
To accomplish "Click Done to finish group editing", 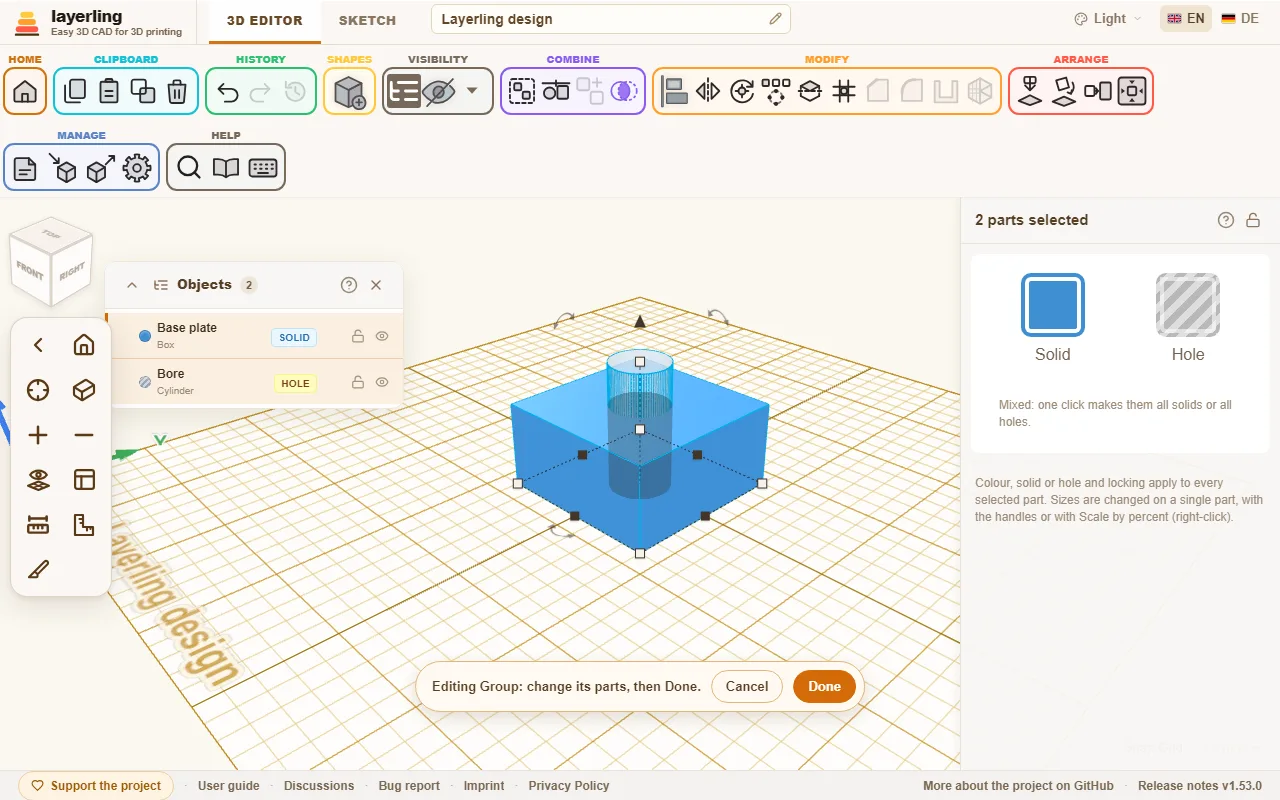I will [825, 686].
